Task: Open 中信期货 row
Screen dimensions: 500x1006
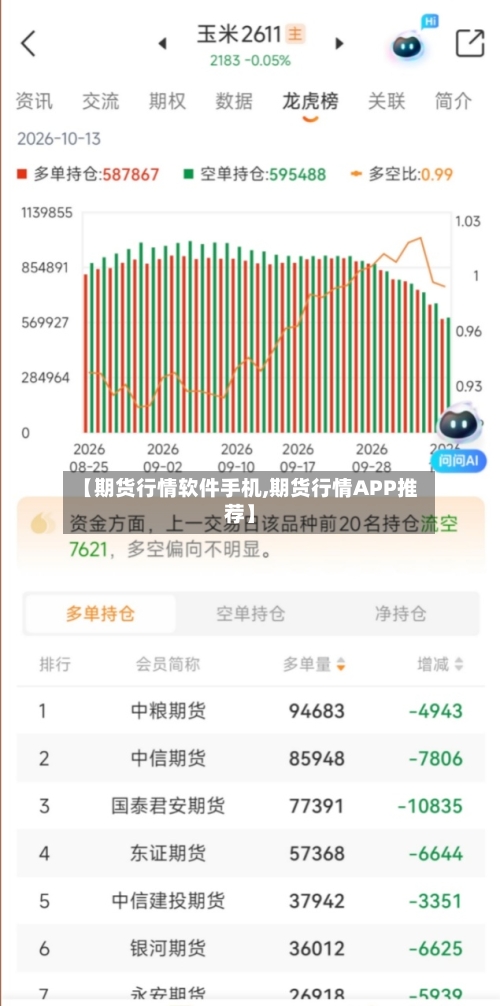Action: 250,758
